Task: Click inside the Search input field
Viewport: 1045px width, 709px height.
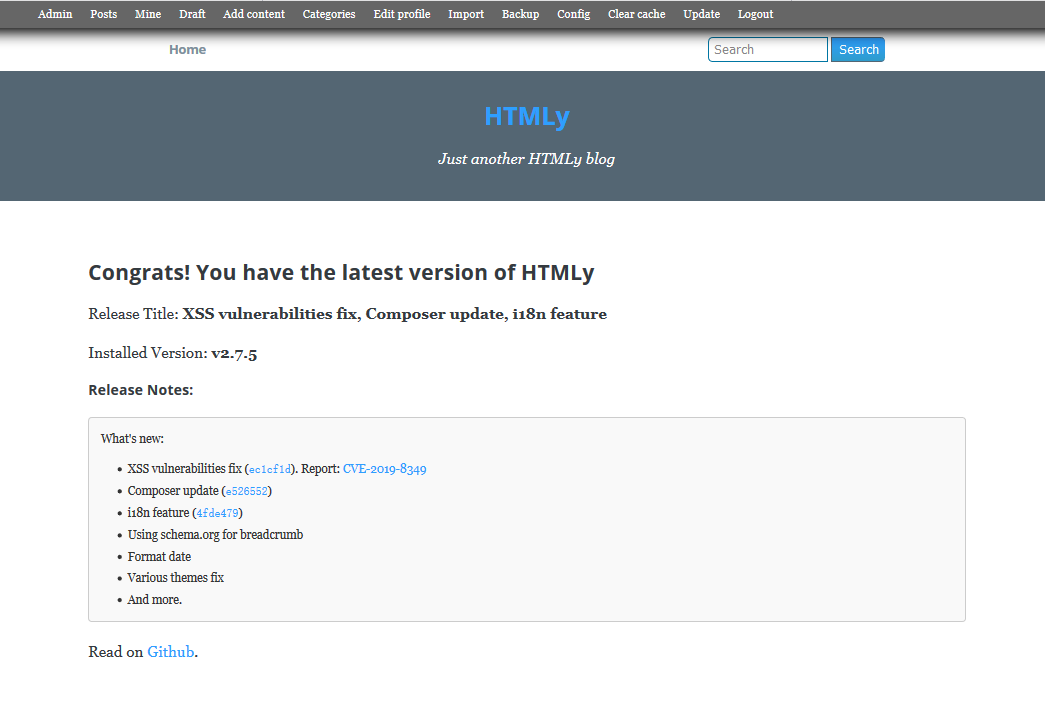Action: (x=767, y=49)
